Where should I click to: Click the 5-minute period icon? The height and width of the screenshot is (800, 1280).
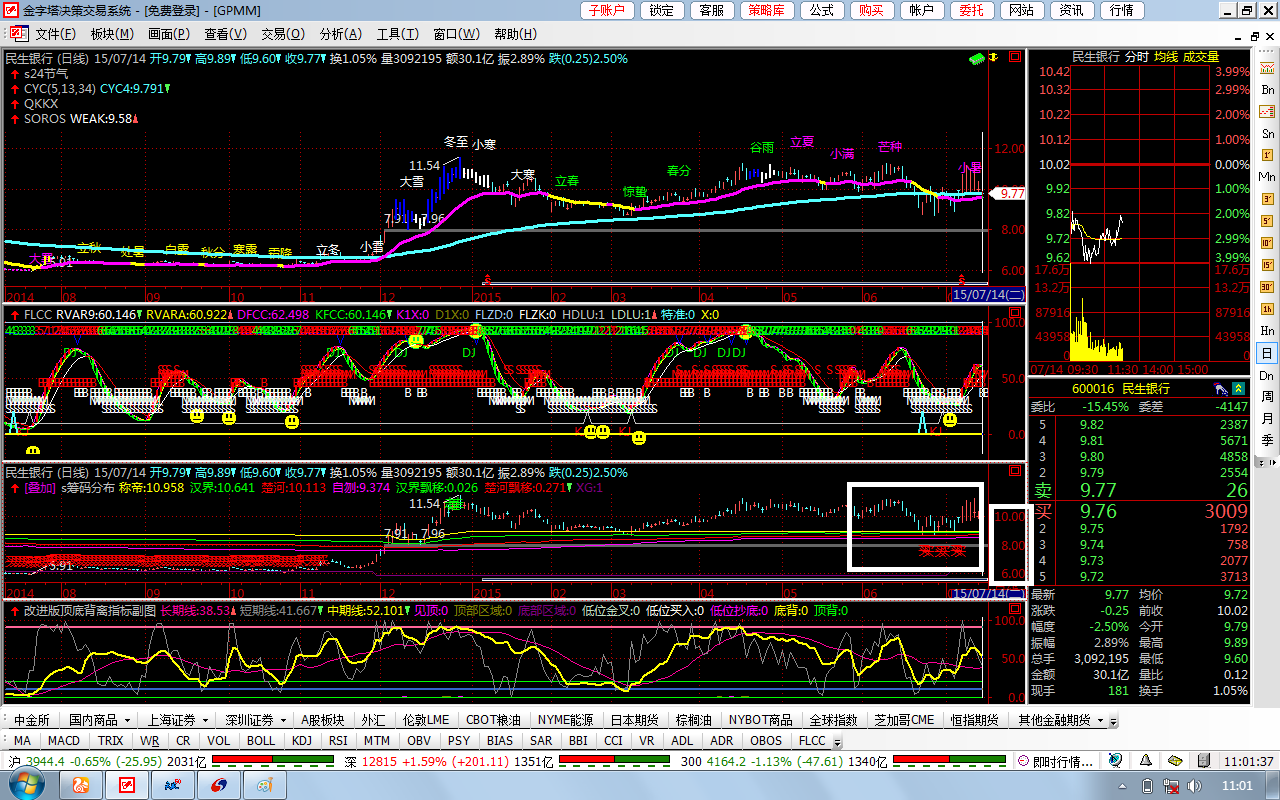1267,221
